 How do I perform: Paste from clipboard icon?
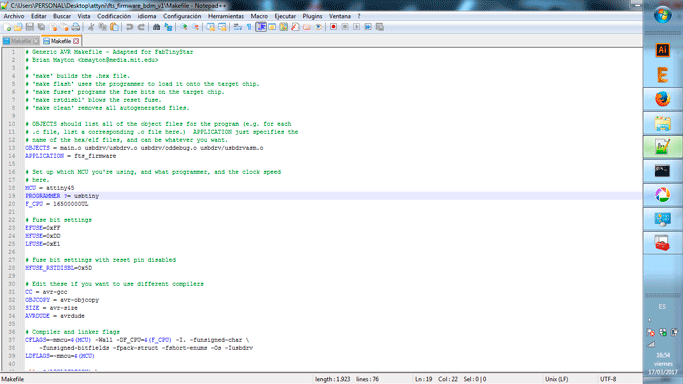pyautogui.click(x=114, y=27)
